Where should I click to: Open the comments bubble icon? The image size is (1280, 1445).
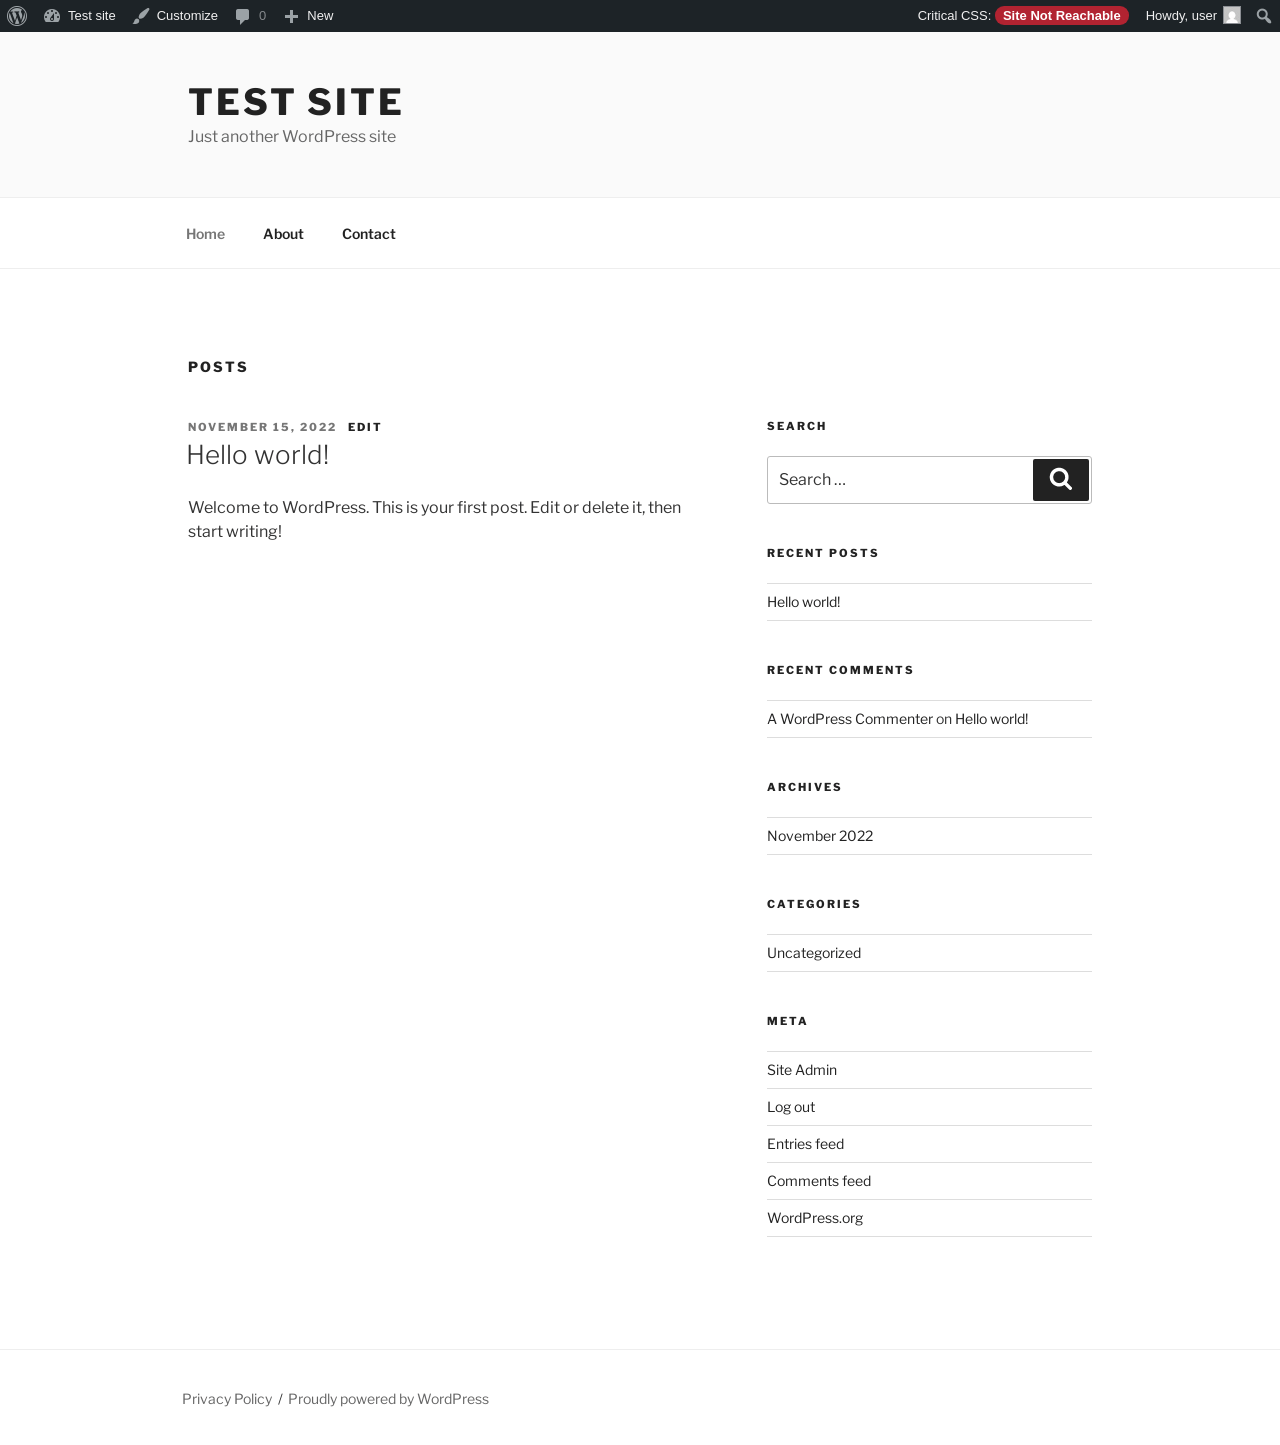[x=242, y=16]
